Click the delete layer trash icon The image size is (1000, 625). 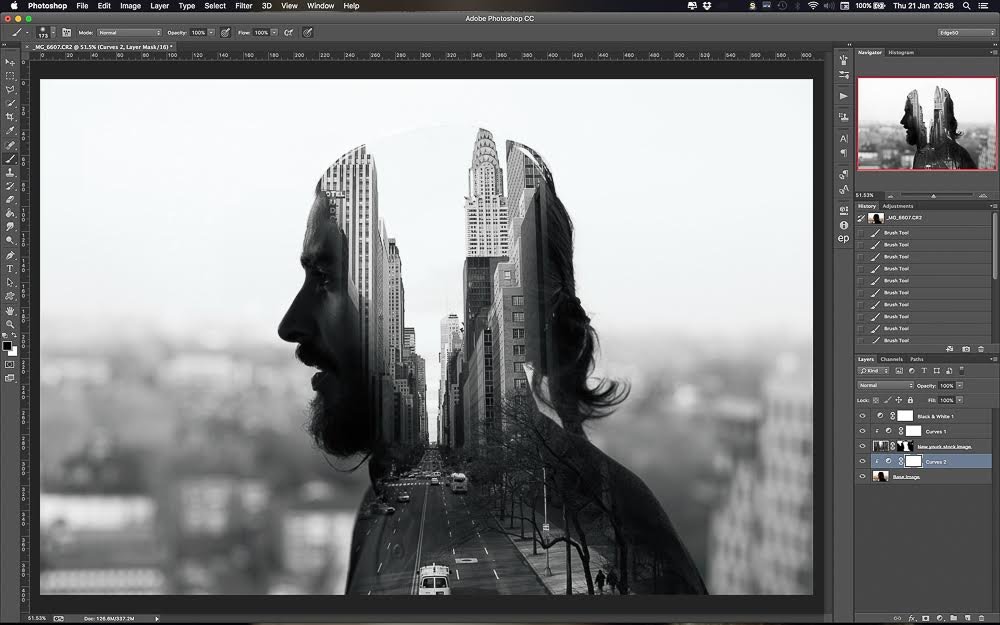[x=980, y=617]
